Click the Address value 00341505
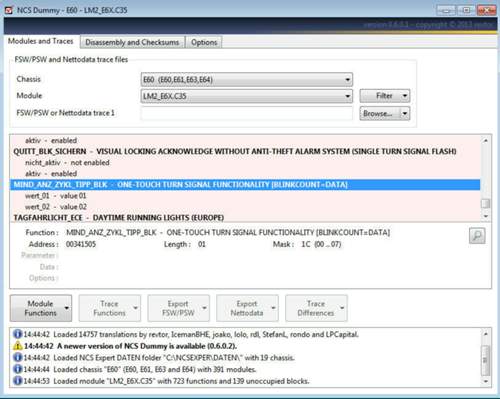The width and height of the screenshot is (500, 399). (x=81, y=244)
